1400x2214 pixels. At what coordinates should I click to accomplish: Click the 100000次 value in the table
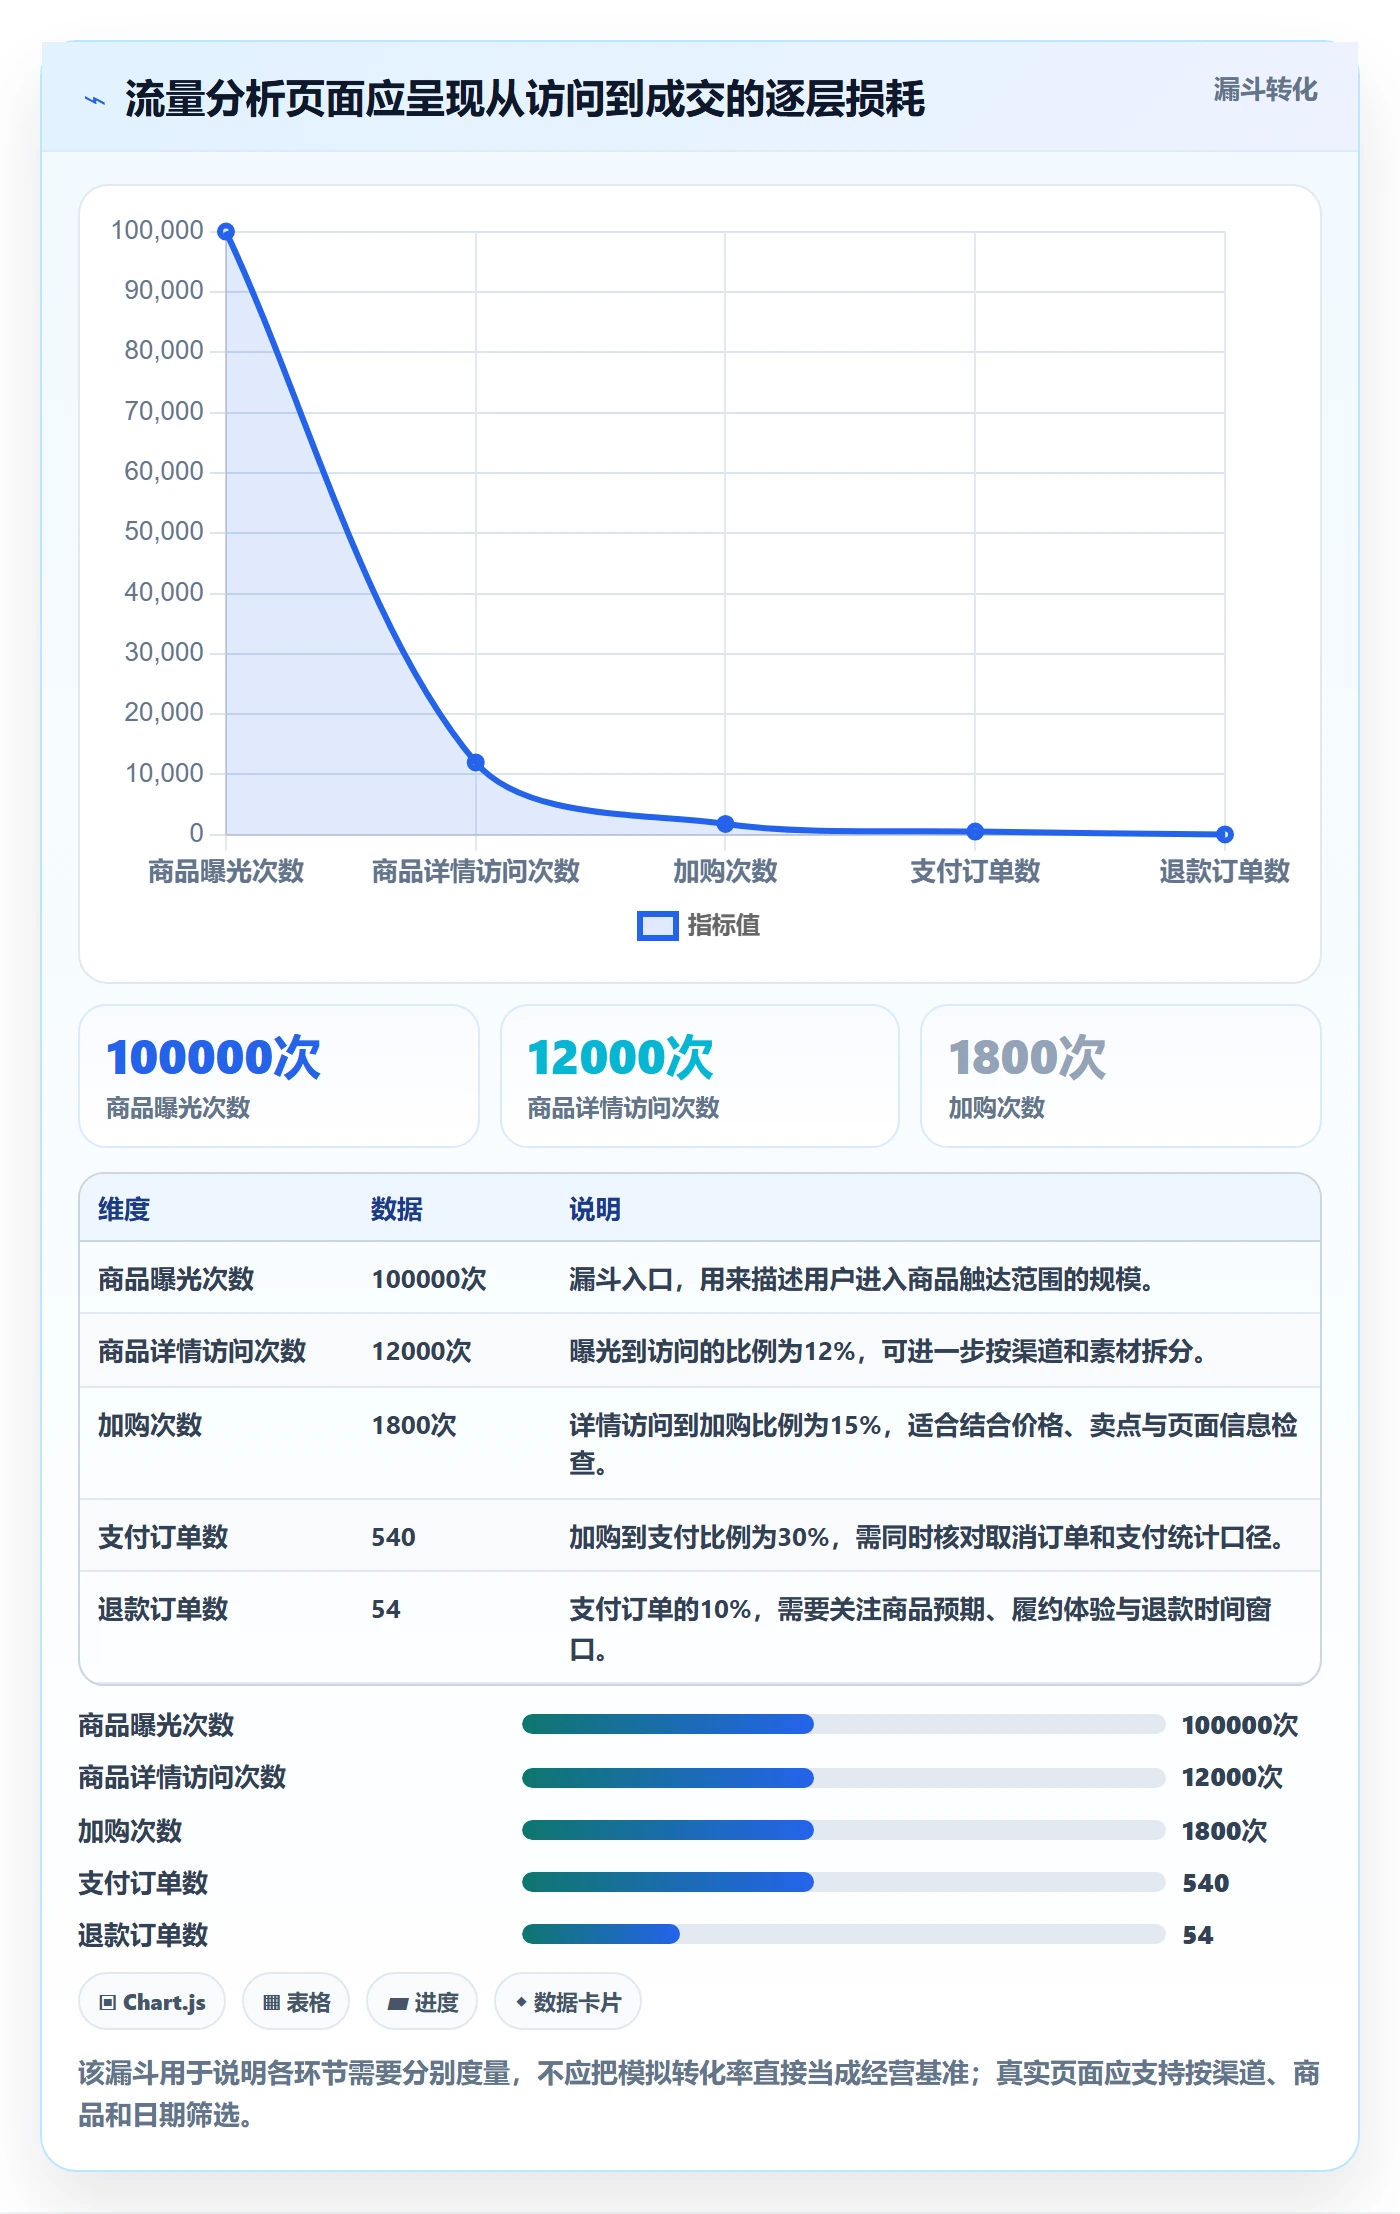[x=429, y=1279]
